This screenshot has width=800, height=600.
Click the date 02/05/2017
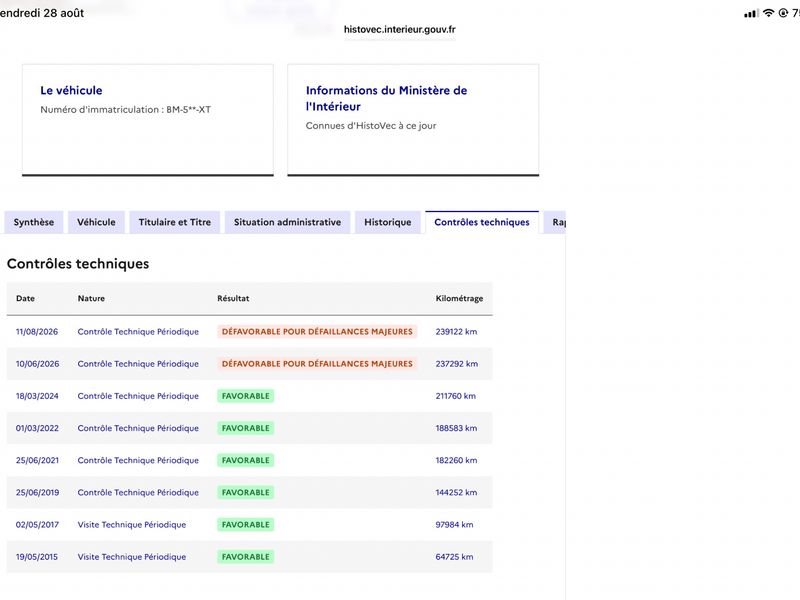(37, 524)
